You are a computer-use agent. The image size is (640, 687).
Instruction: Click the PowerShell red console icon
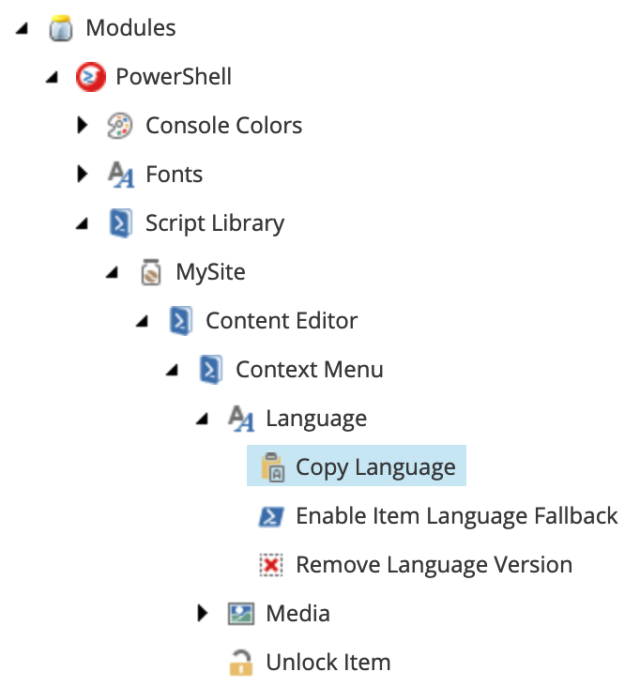click(x=91, y=77)
